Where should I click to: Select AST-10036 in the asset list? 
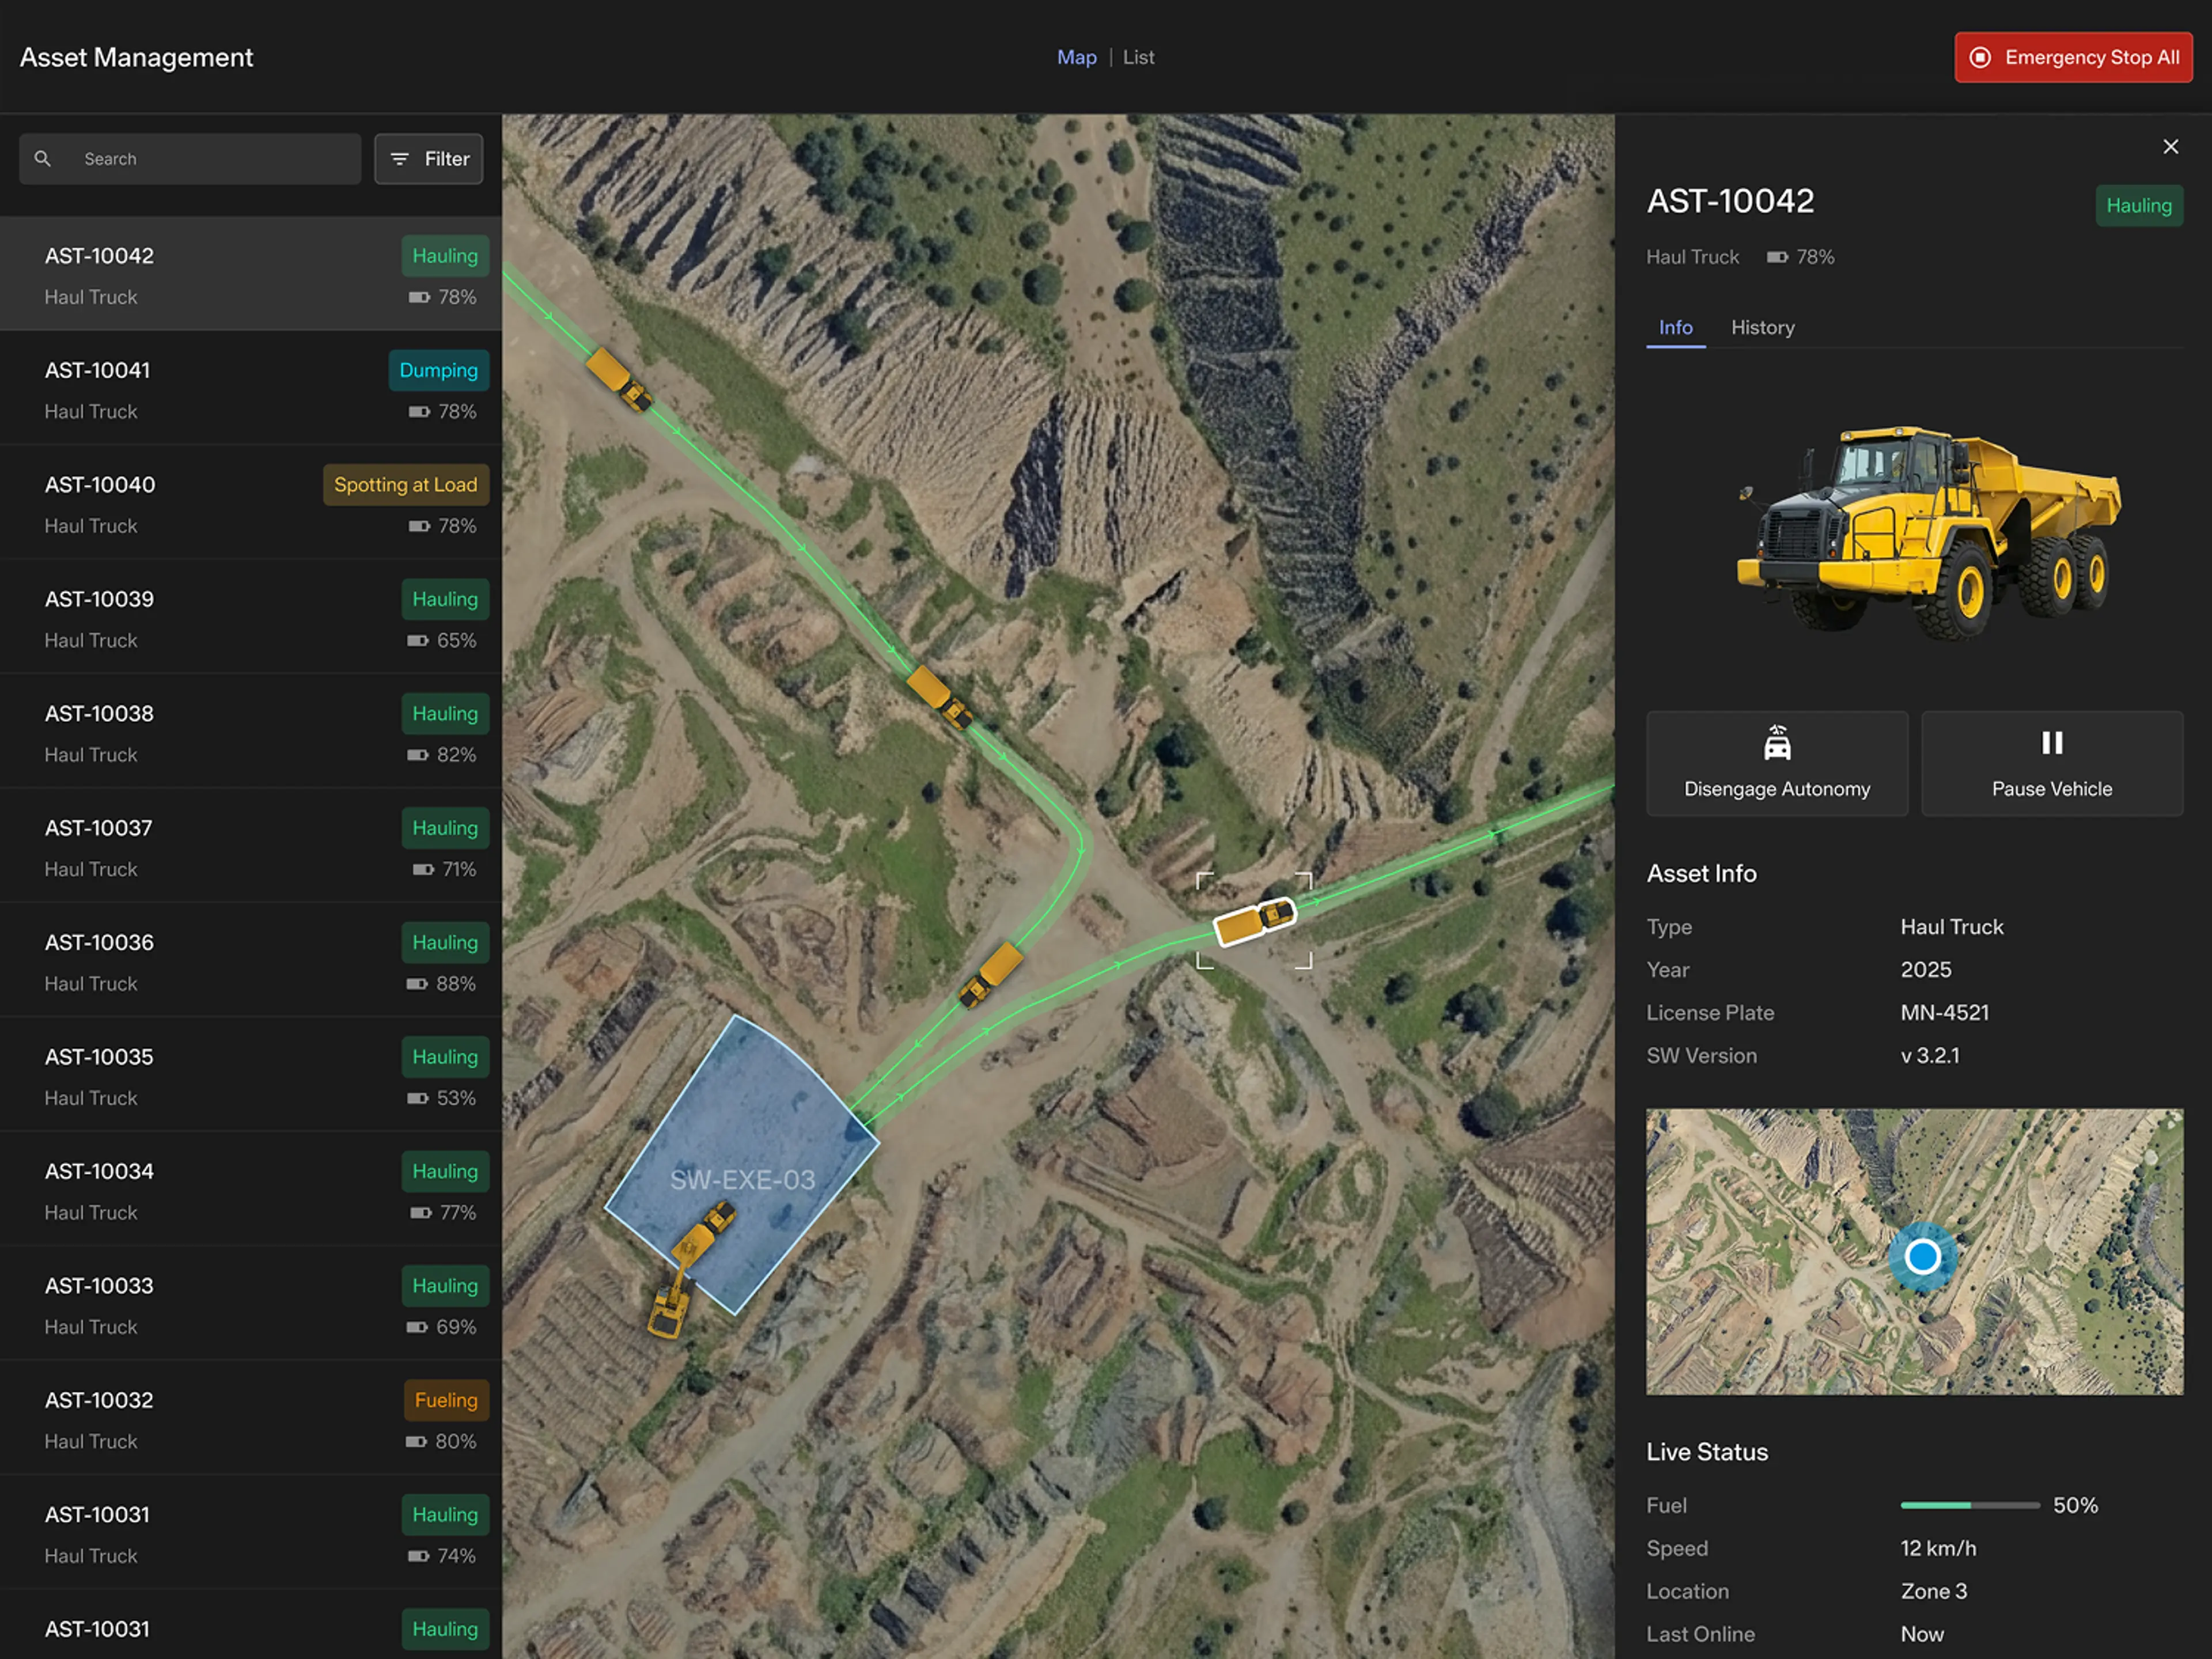point(250,961)
